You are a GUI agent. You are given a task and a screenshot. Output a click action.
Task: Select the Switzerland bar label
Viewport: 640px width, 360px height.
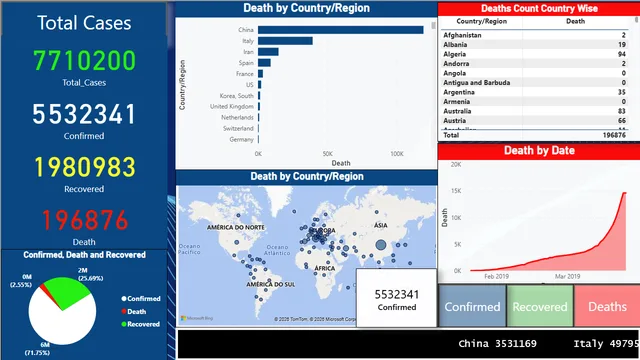click(x=238, y=129)
